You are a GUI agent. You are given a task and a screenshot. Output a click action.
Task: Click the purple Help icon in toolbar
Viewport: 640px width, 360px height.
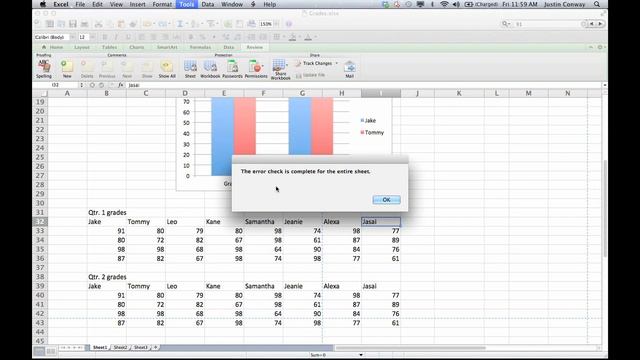289,24
